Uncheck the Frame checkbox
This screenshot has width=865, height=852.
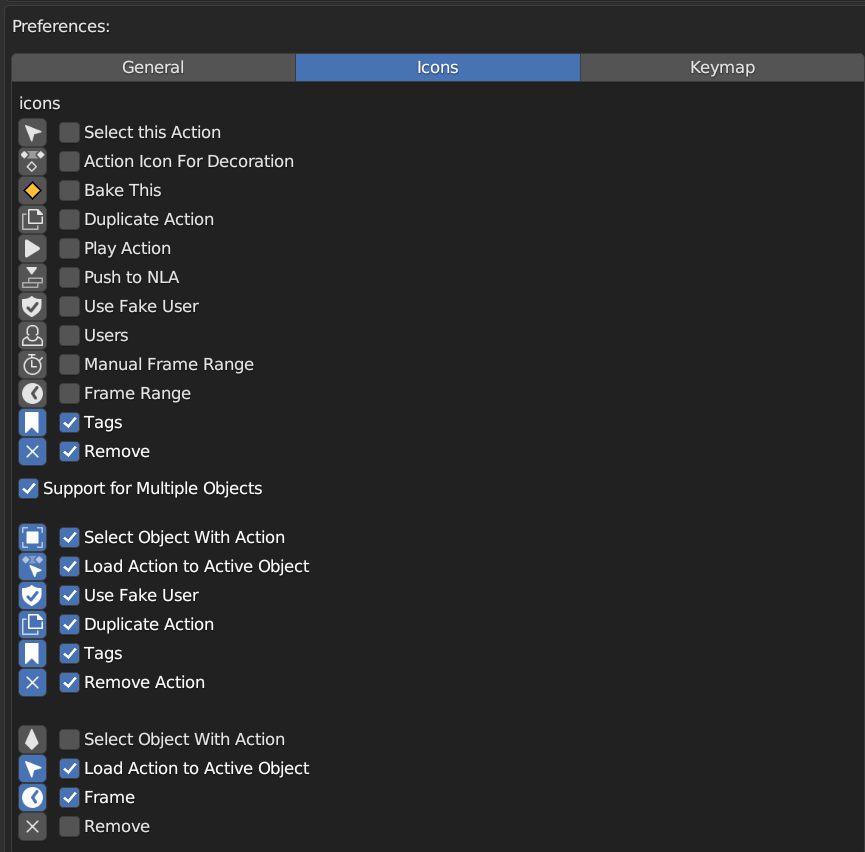tap(69, 798)
